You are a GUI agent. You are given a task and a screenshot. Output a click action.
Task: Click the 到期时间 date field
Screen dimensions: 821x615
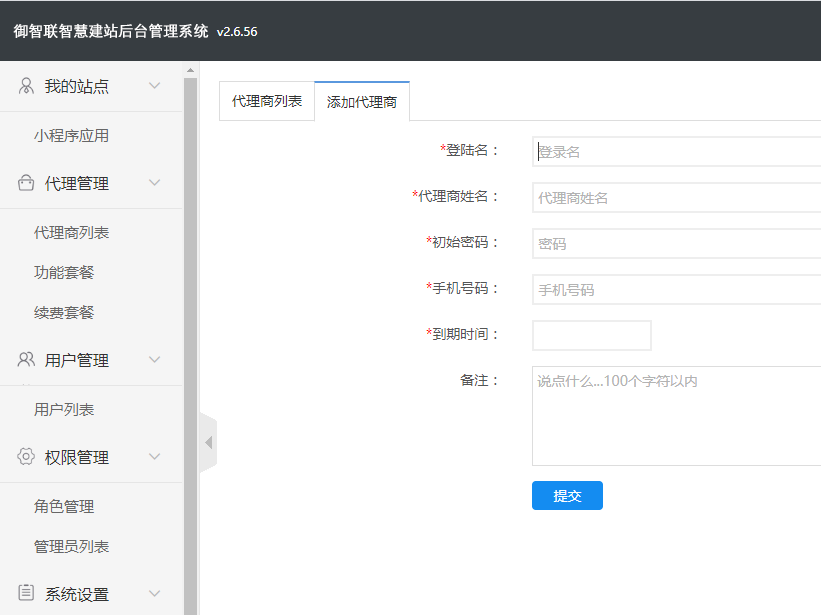tap(591, 335)
